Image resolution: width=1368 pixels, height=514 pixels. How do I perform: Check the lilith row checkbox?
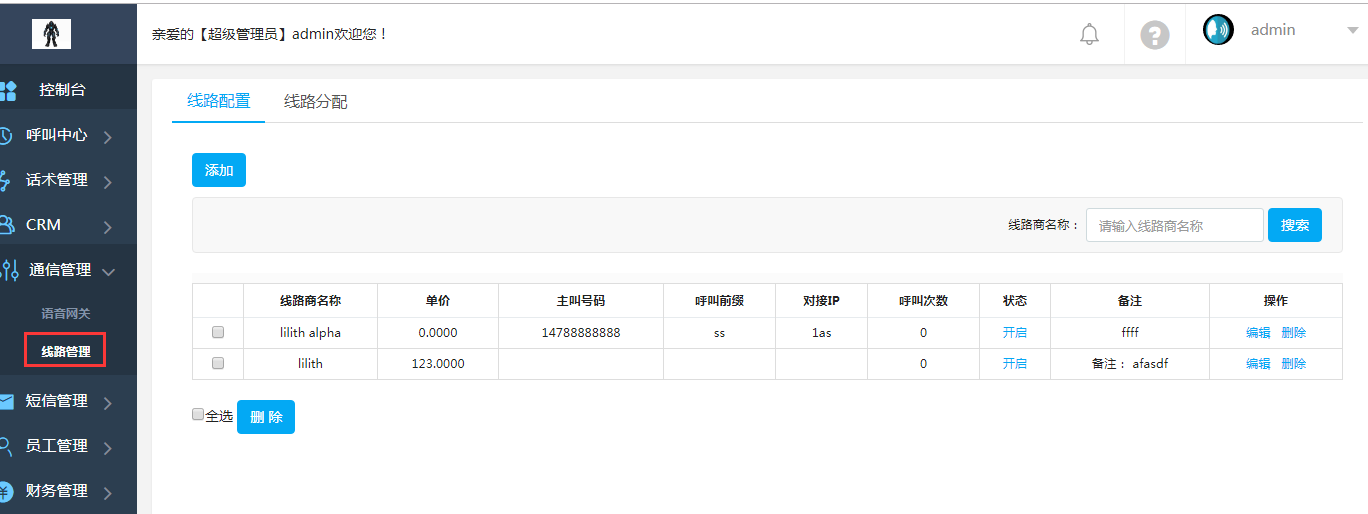[x=218, y=364]
